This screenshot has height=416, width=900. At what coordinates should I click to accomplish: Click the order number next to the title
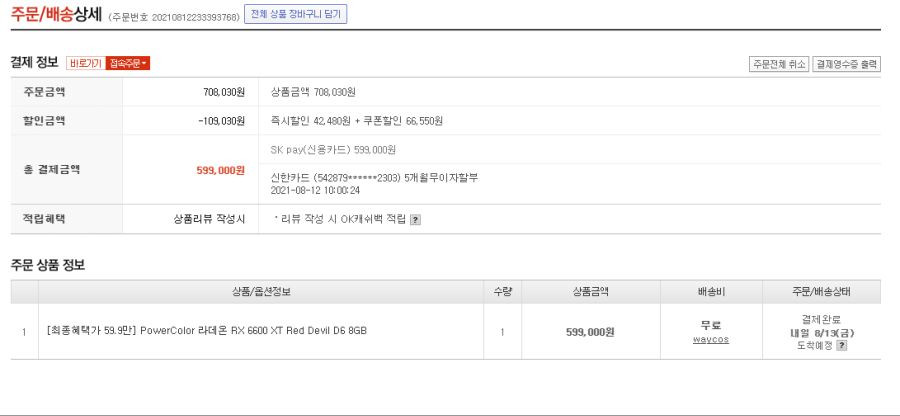click(x=174, y=17)
